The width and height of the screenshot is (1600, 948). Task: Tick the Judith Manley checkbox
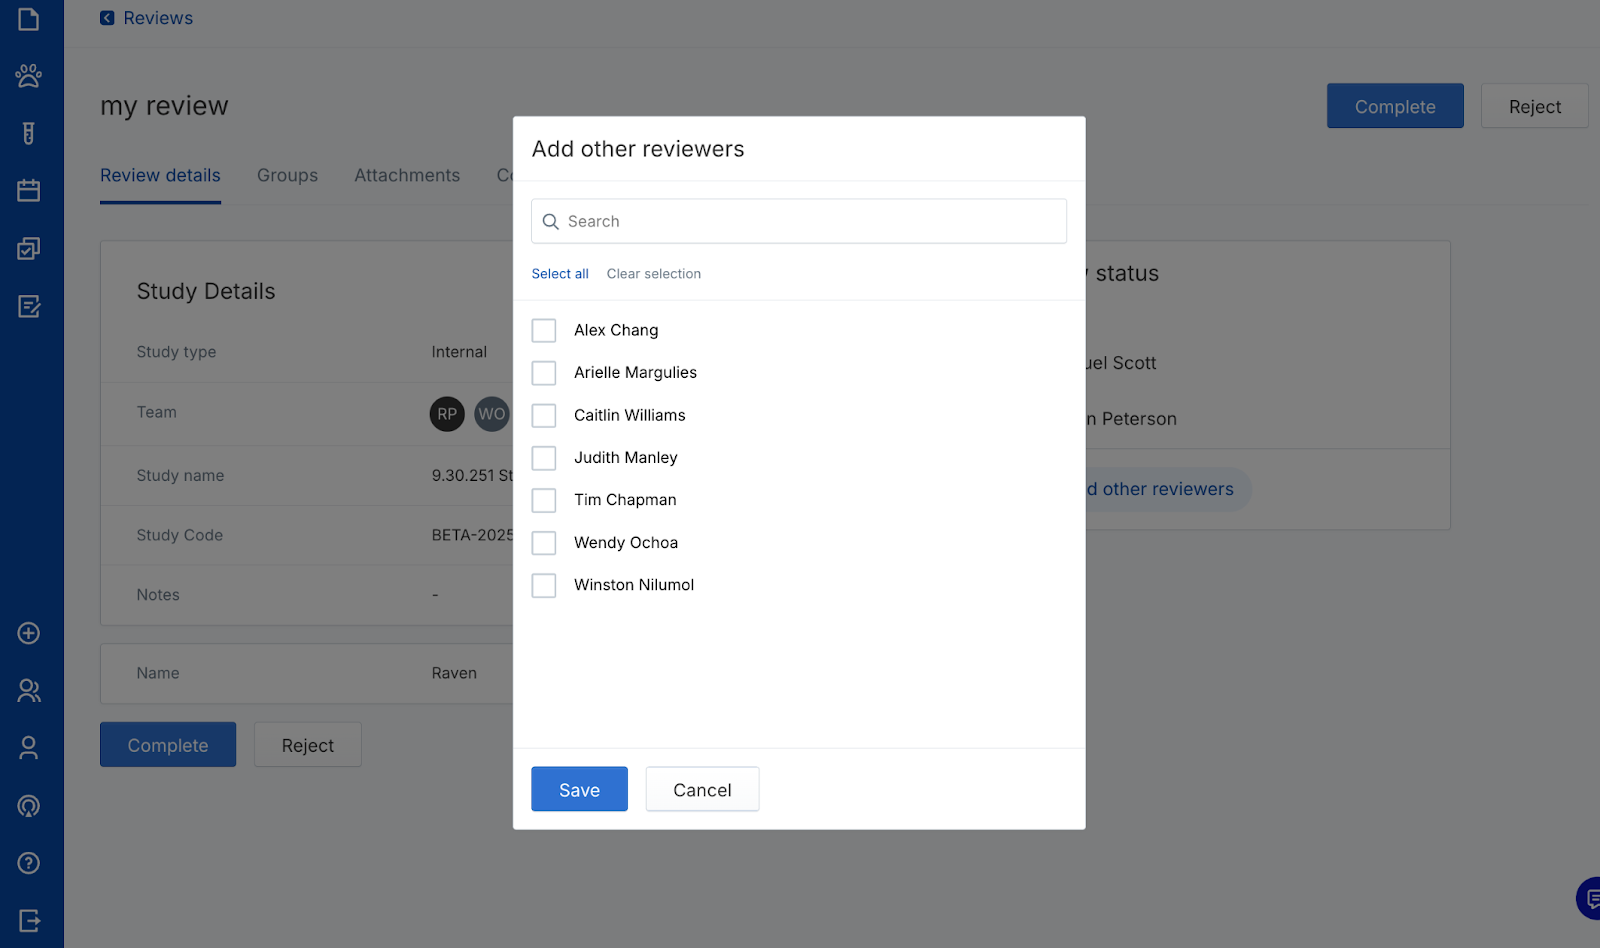click(544, 458)
